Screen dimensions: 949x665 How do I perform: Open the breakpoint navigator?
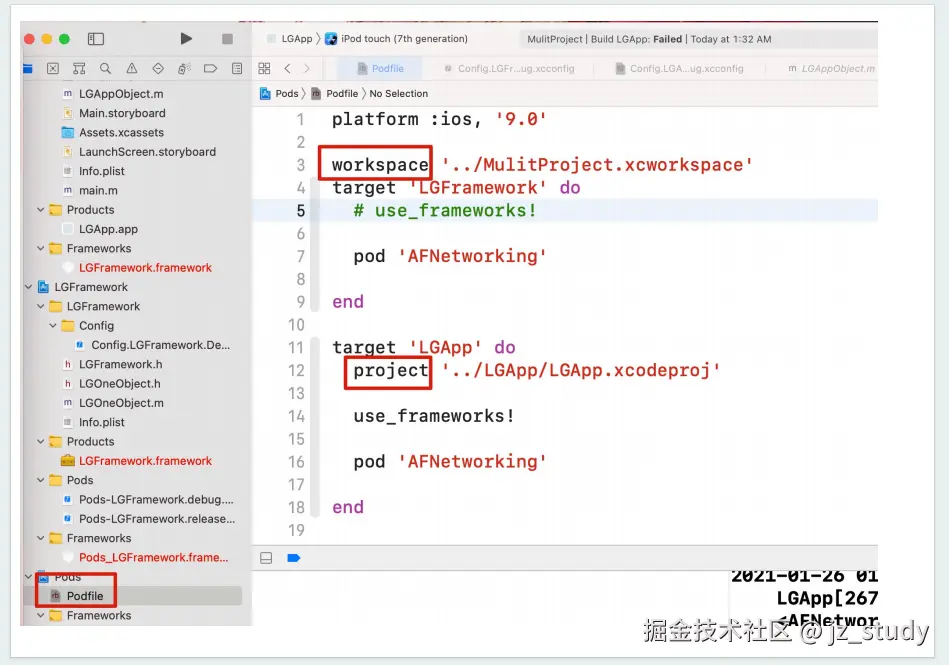pyautogui.click(x=210, y=68)
